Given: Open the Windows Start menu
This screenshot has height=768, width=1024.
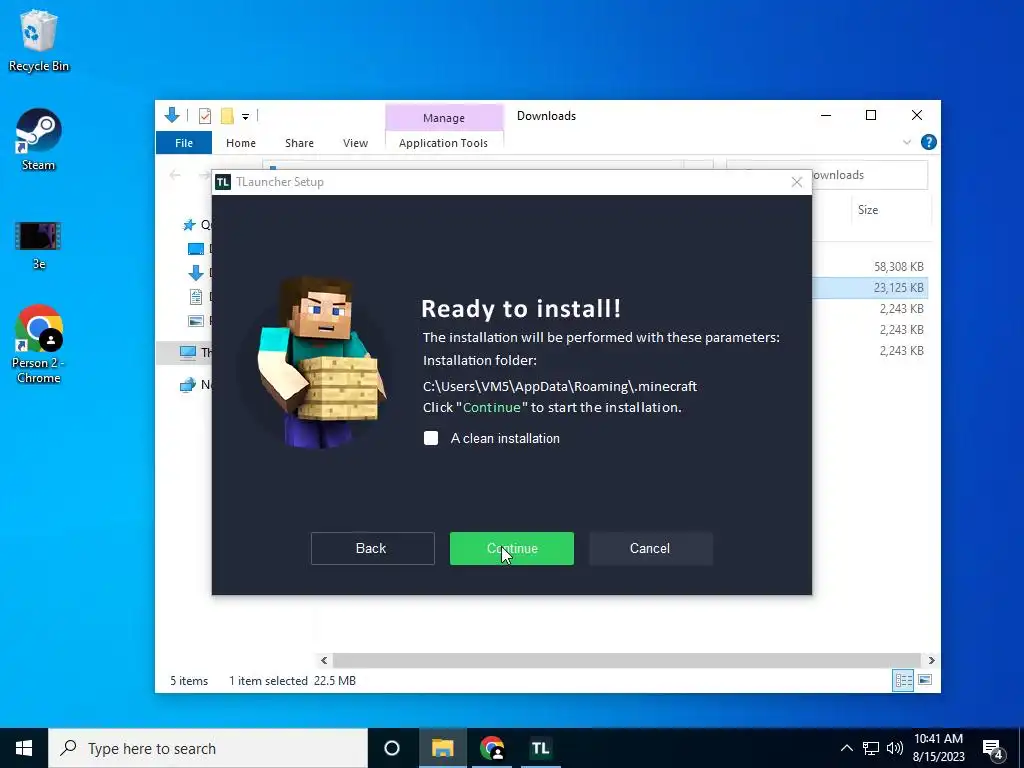Looking at the screenshot, I should tap(24, 748).
